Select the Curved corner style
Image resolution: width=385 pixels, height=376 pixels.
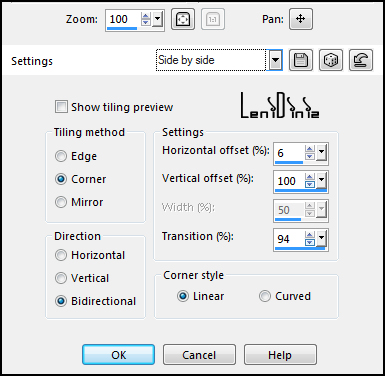coord(265,296)
